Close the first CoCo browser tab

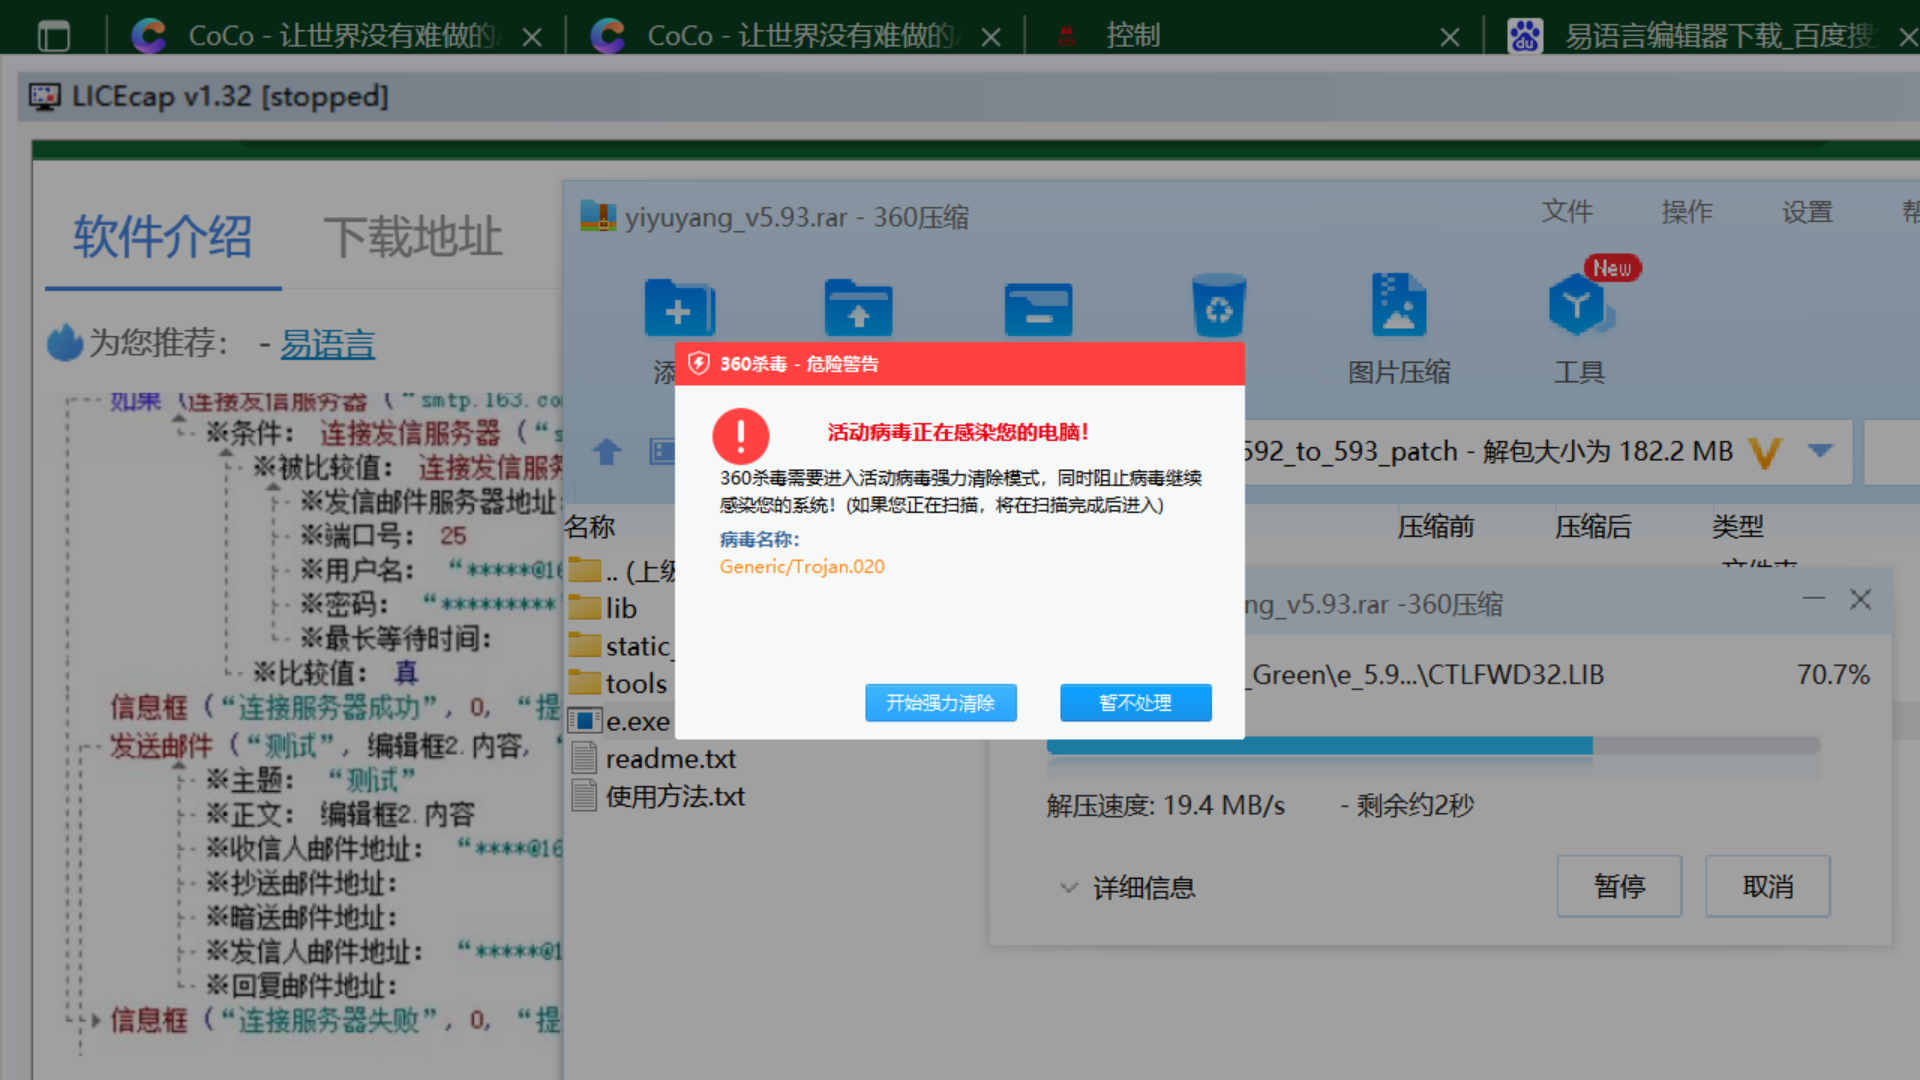click(x=533, y=37)
